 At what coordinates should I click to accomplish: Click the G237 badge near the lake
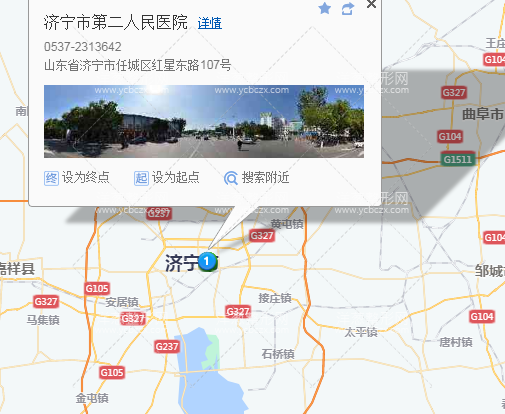167,347
